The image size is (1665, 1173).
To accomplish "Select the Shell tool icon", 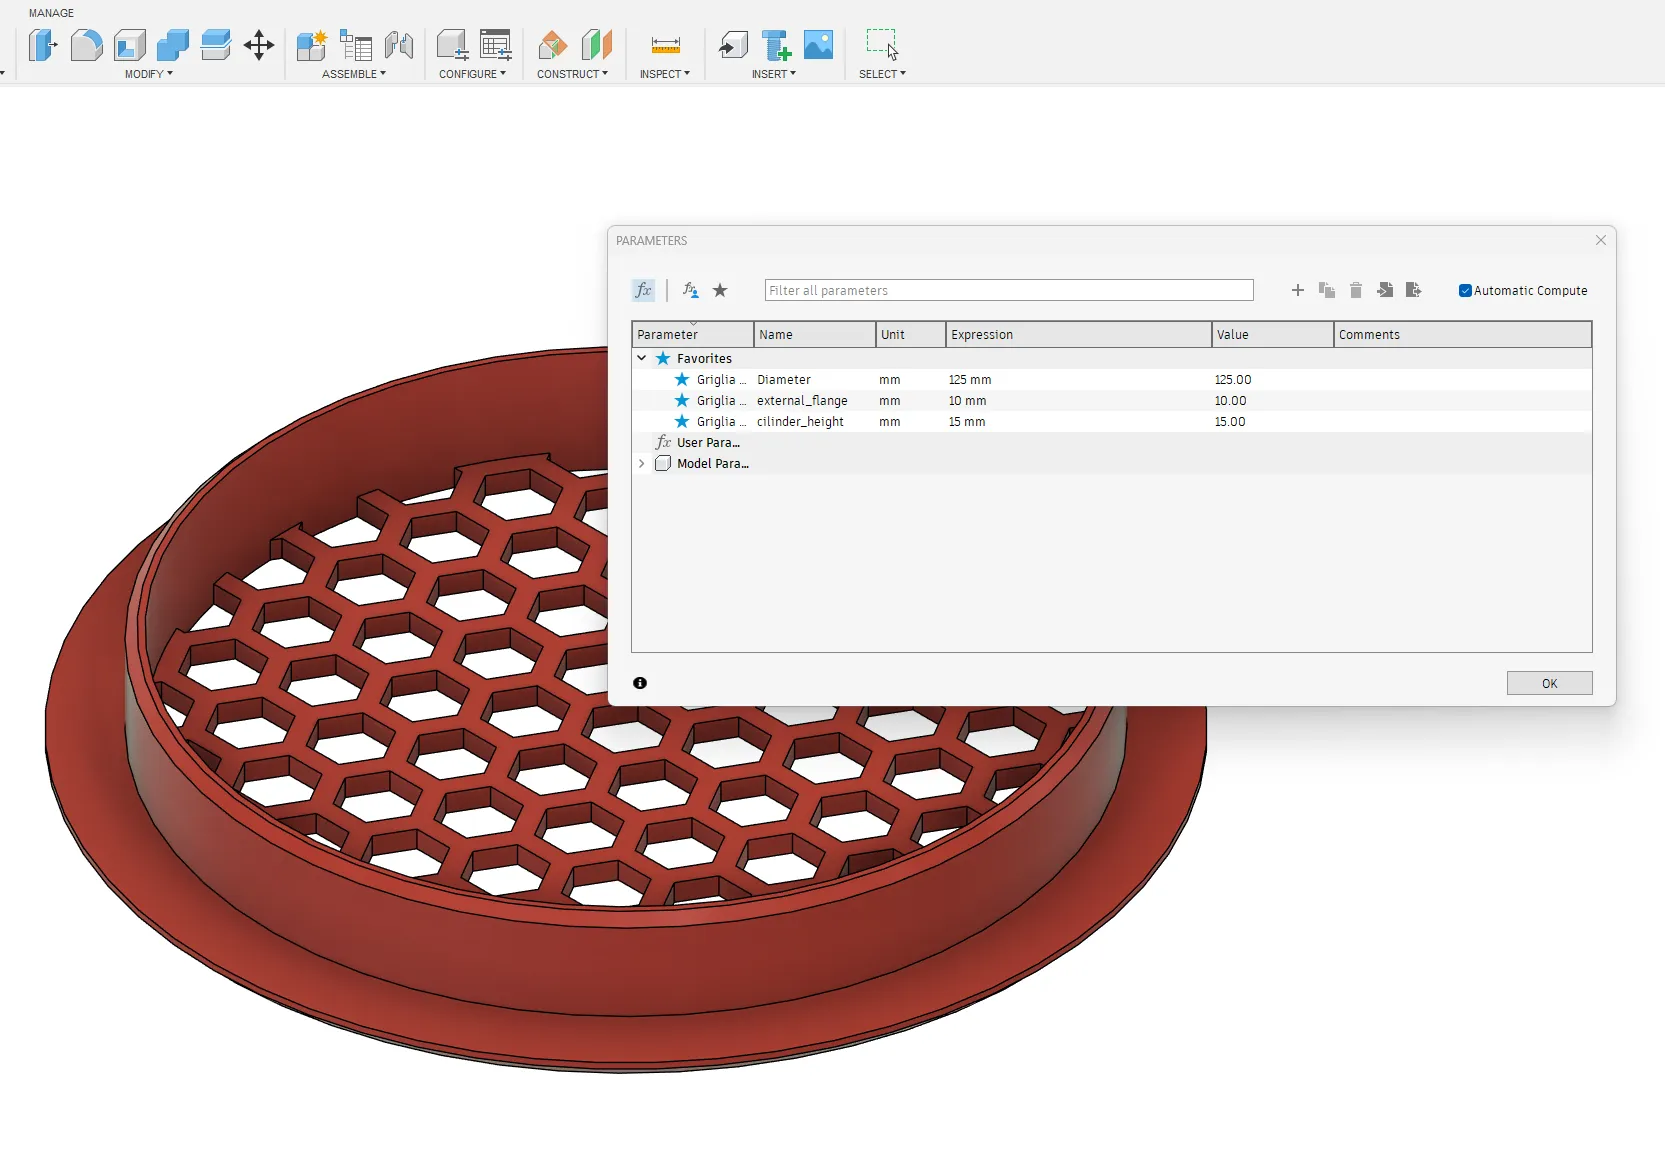I will (x=130, y=45).
